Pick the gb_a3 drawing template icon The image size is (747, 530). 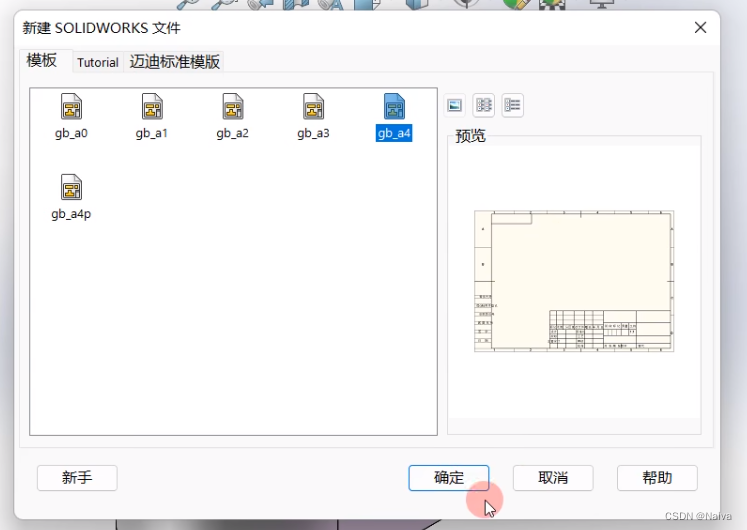coord(313,106)
